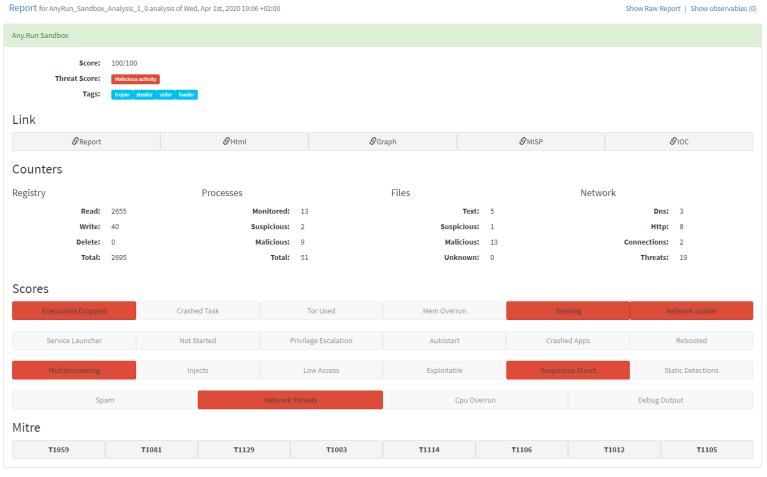The width and height of the screenshot is (767, 477).
Task: Click the Multiprocessing score box
Action: [x=74, y=370]
